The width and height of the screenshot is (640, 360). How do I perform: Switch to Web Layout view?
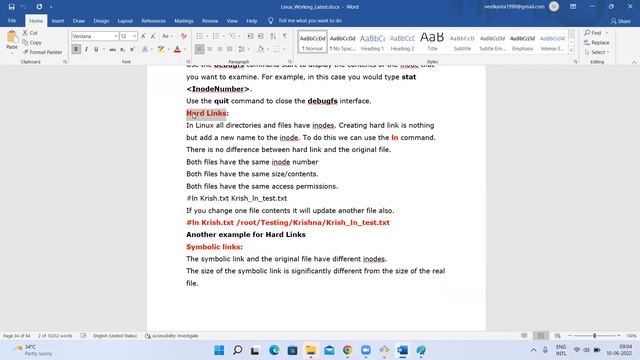(558, 336)
